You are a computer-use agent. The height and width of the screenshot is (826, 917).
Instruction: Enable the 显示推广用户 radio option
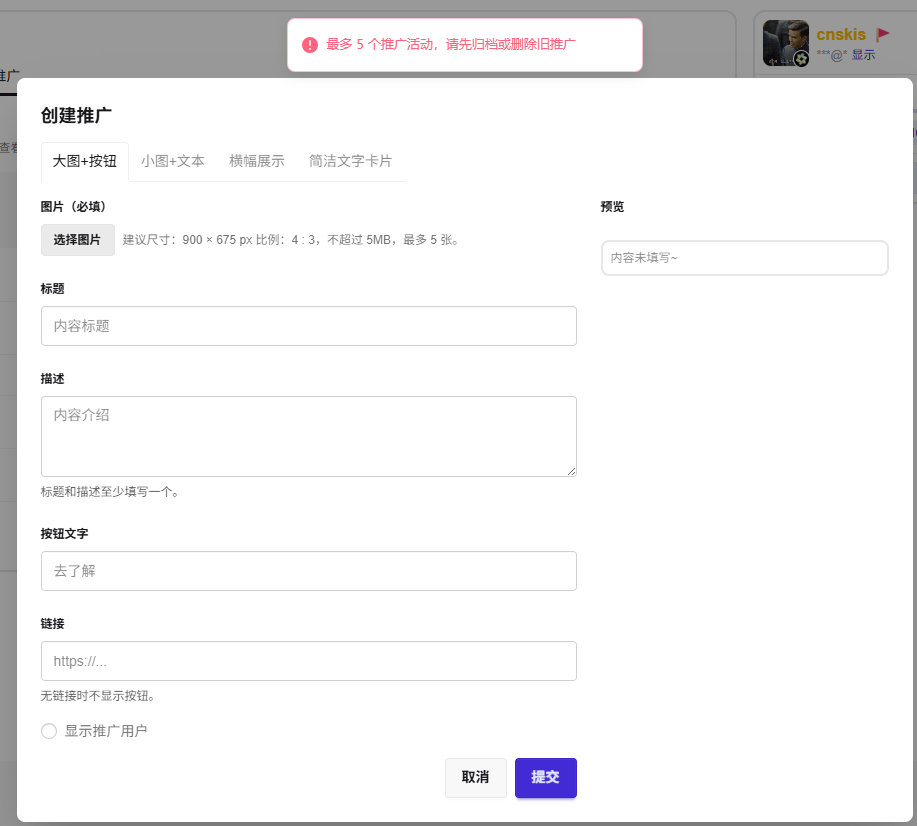tap(49, 731)
